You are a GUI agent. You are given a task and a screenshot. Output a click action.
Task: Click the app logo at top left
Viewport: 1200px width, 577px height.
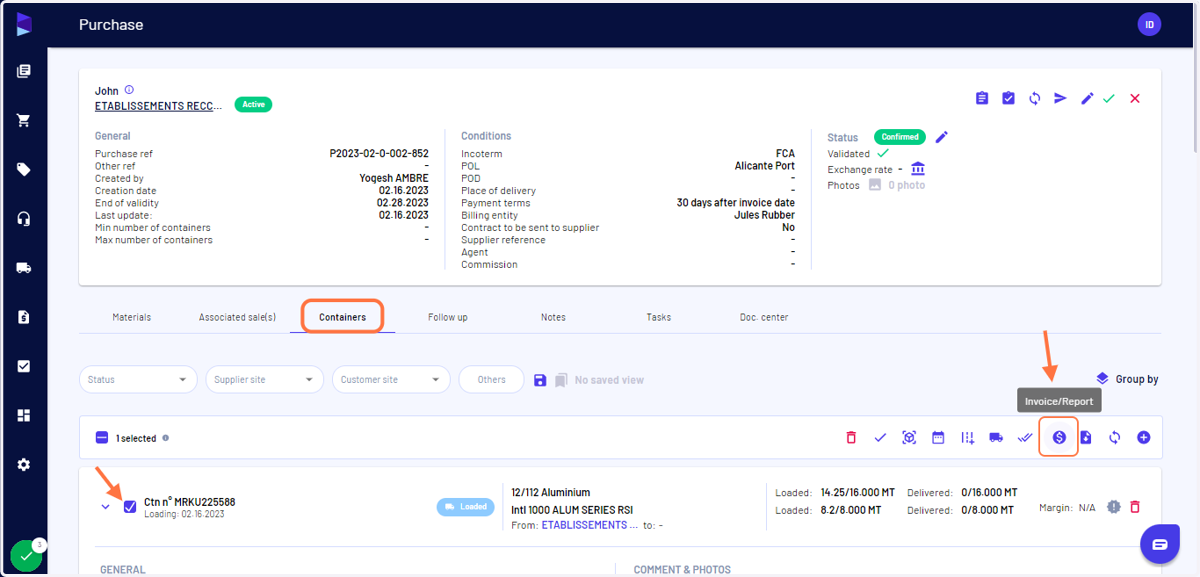[24, 24]
